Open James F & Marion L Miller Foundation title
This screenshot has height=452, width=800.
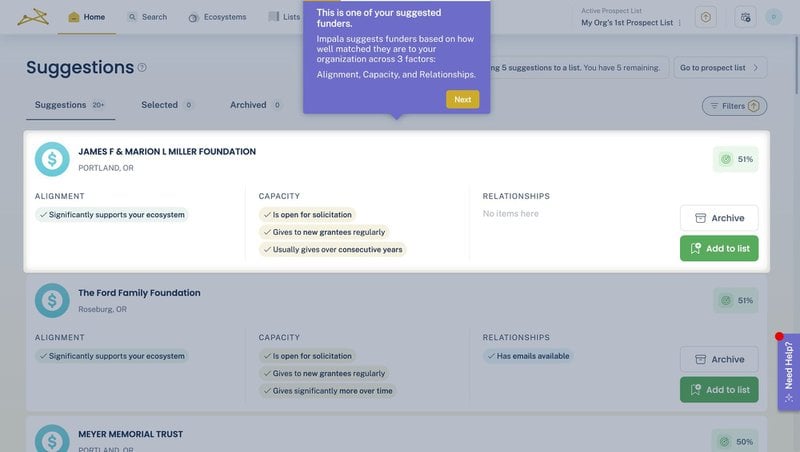pyautogui.click(x=167, y=152)
